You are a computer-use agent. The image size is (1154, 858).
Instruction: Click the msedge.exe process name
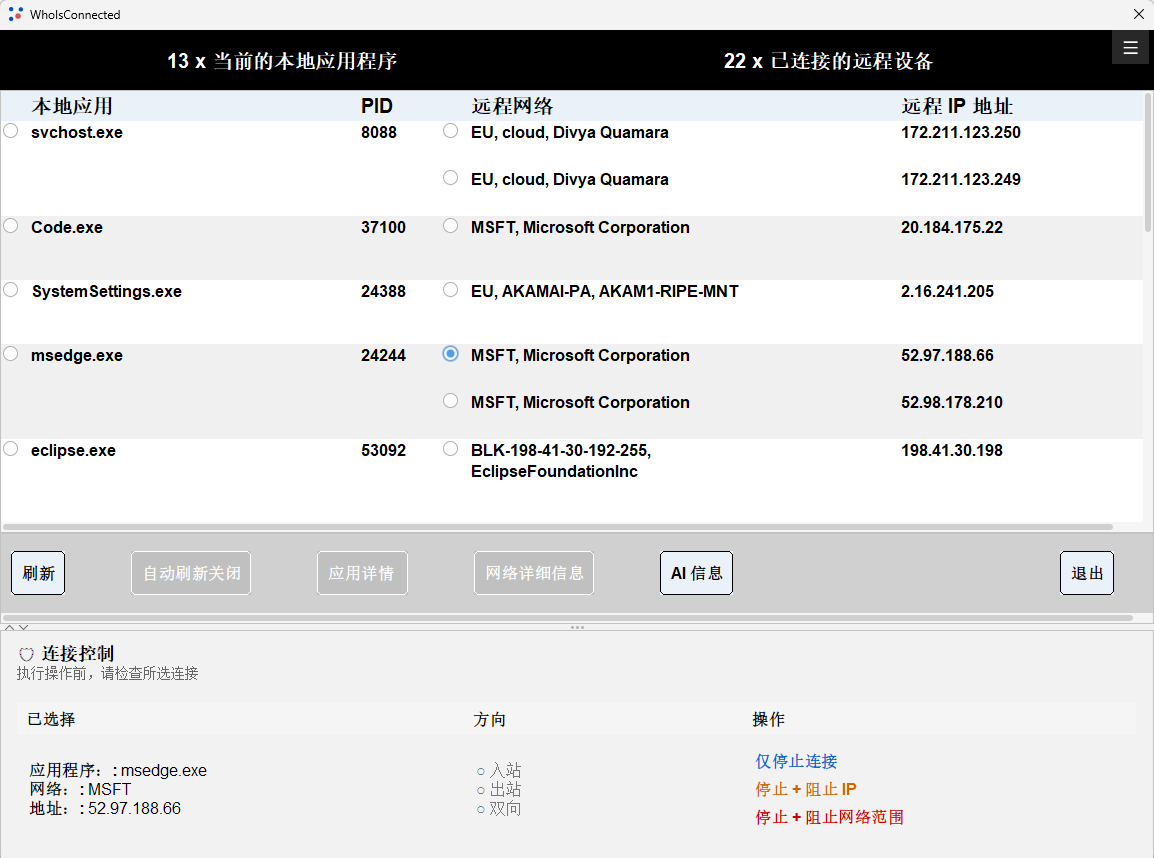(x=77, y=355)
